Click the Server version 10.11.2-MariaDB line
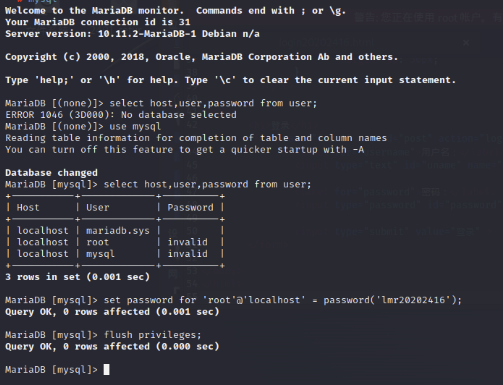 132,34
